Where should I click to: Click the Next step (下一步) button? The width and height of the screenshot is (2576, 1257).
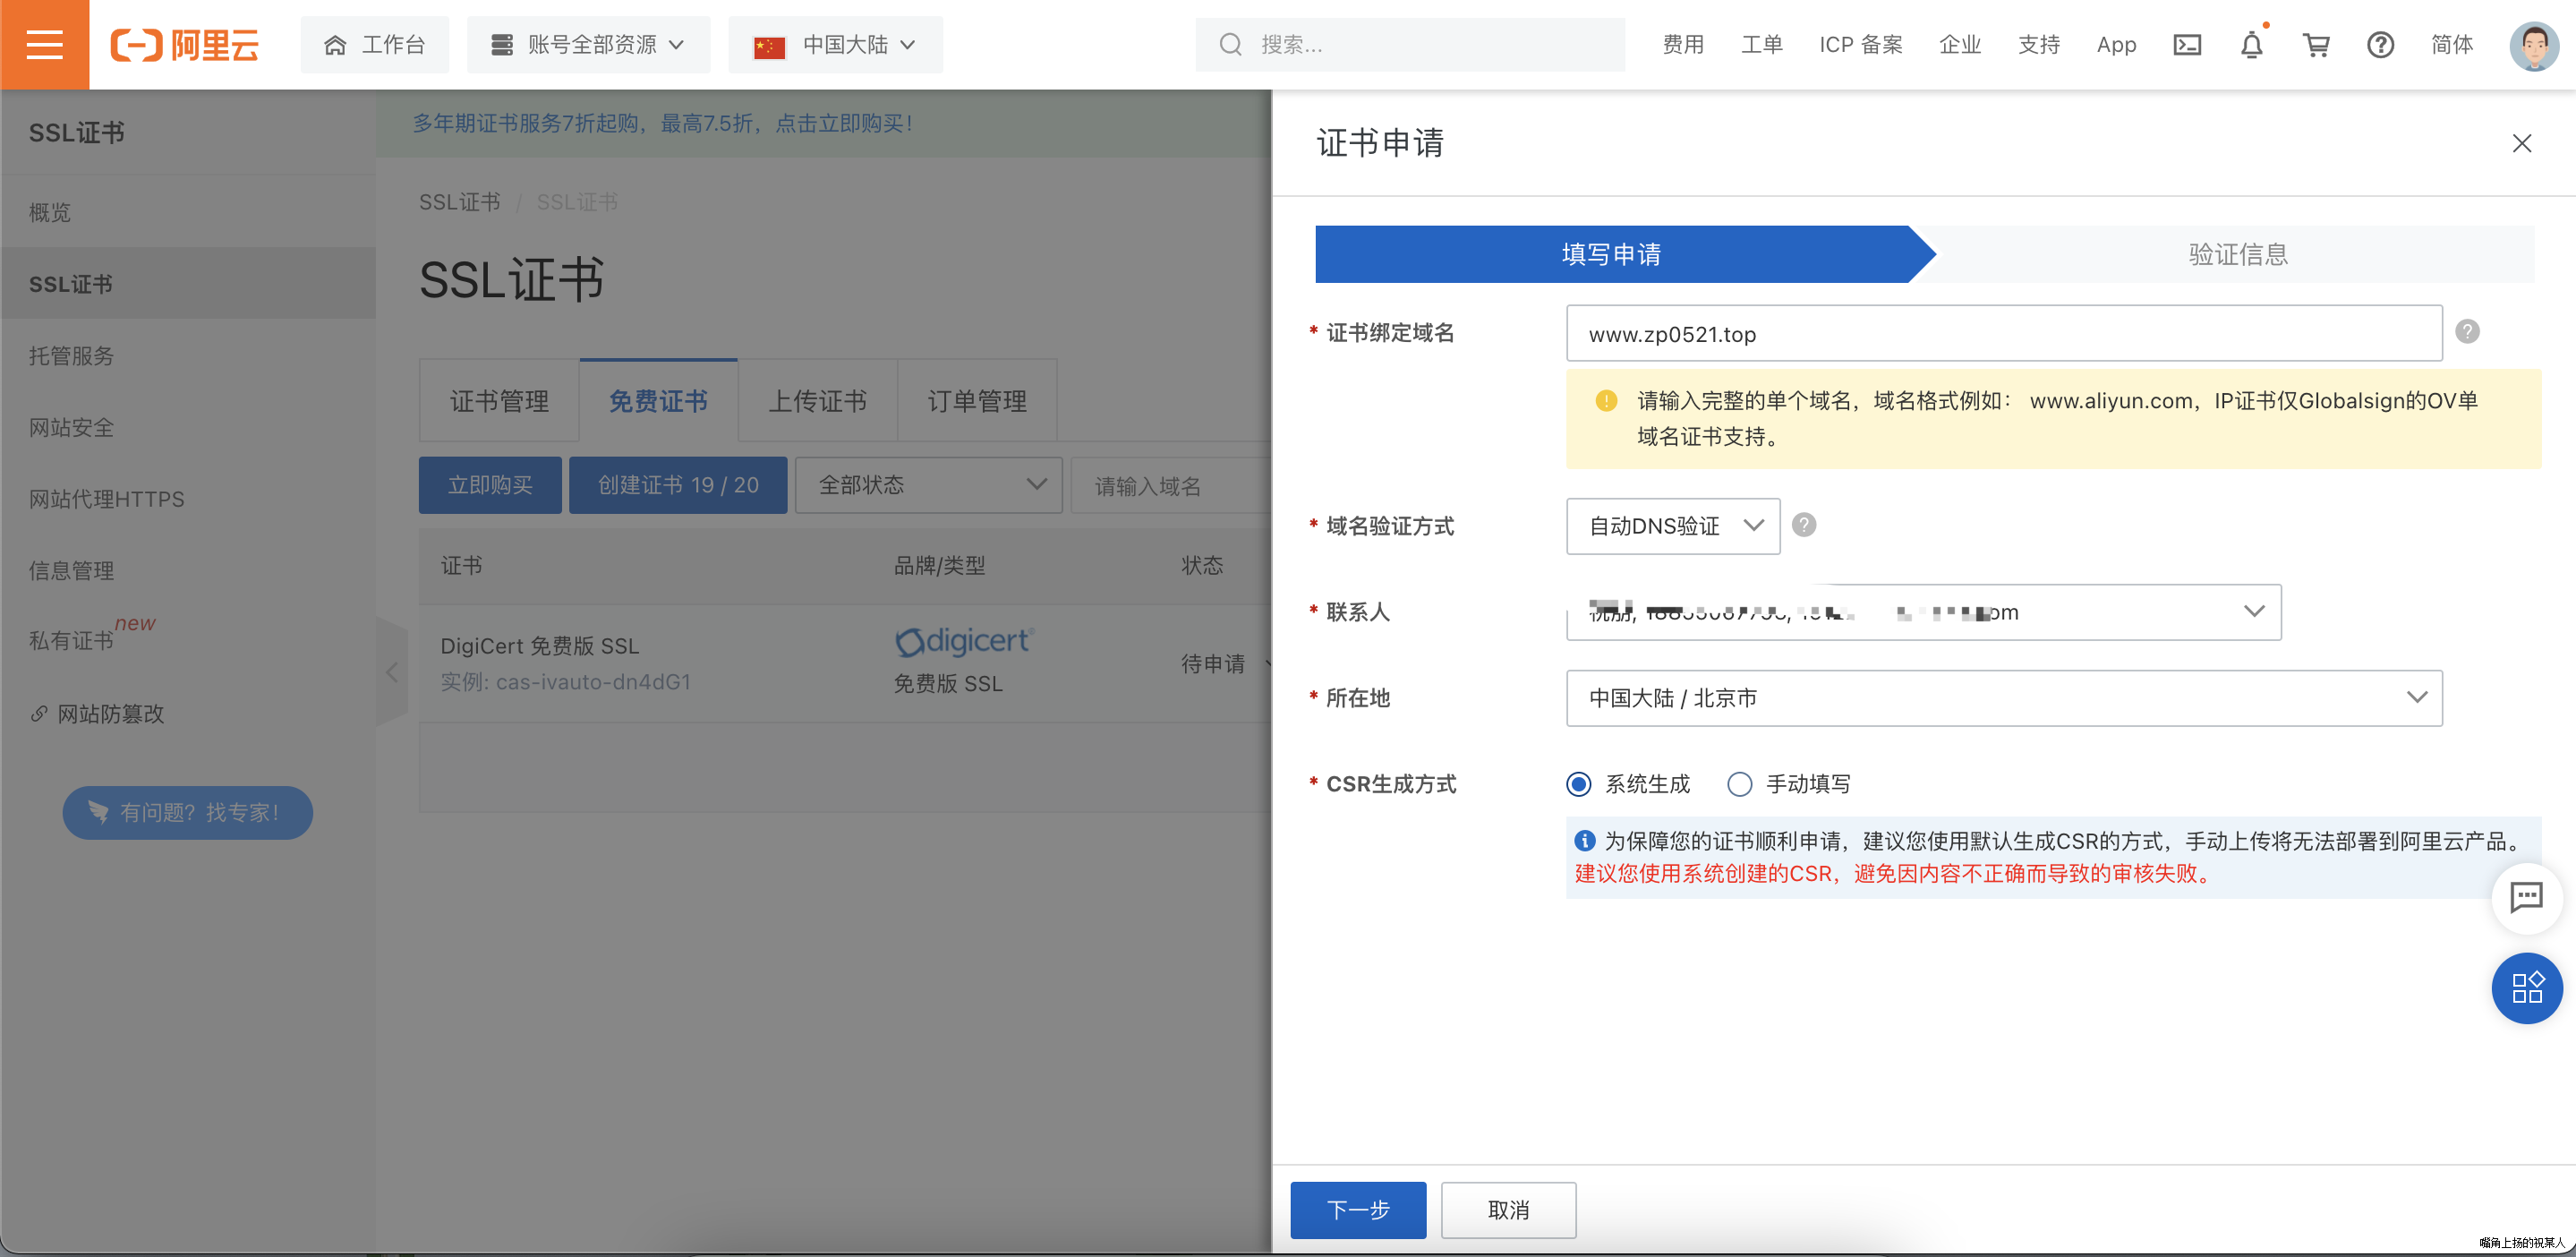coord(1358,1210)
